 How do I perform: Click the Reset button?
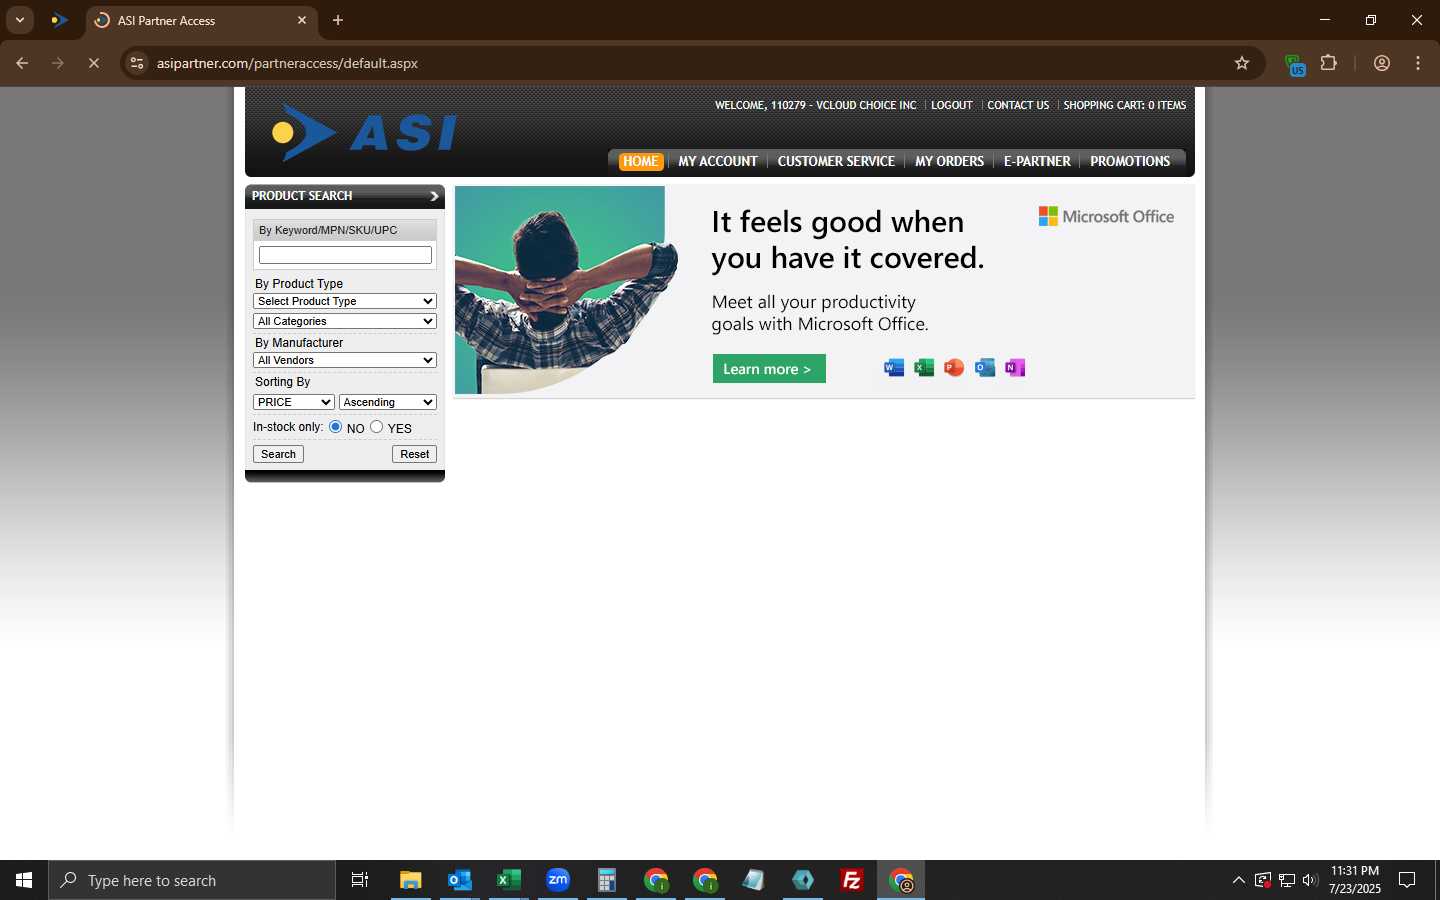tap(414, 454)
